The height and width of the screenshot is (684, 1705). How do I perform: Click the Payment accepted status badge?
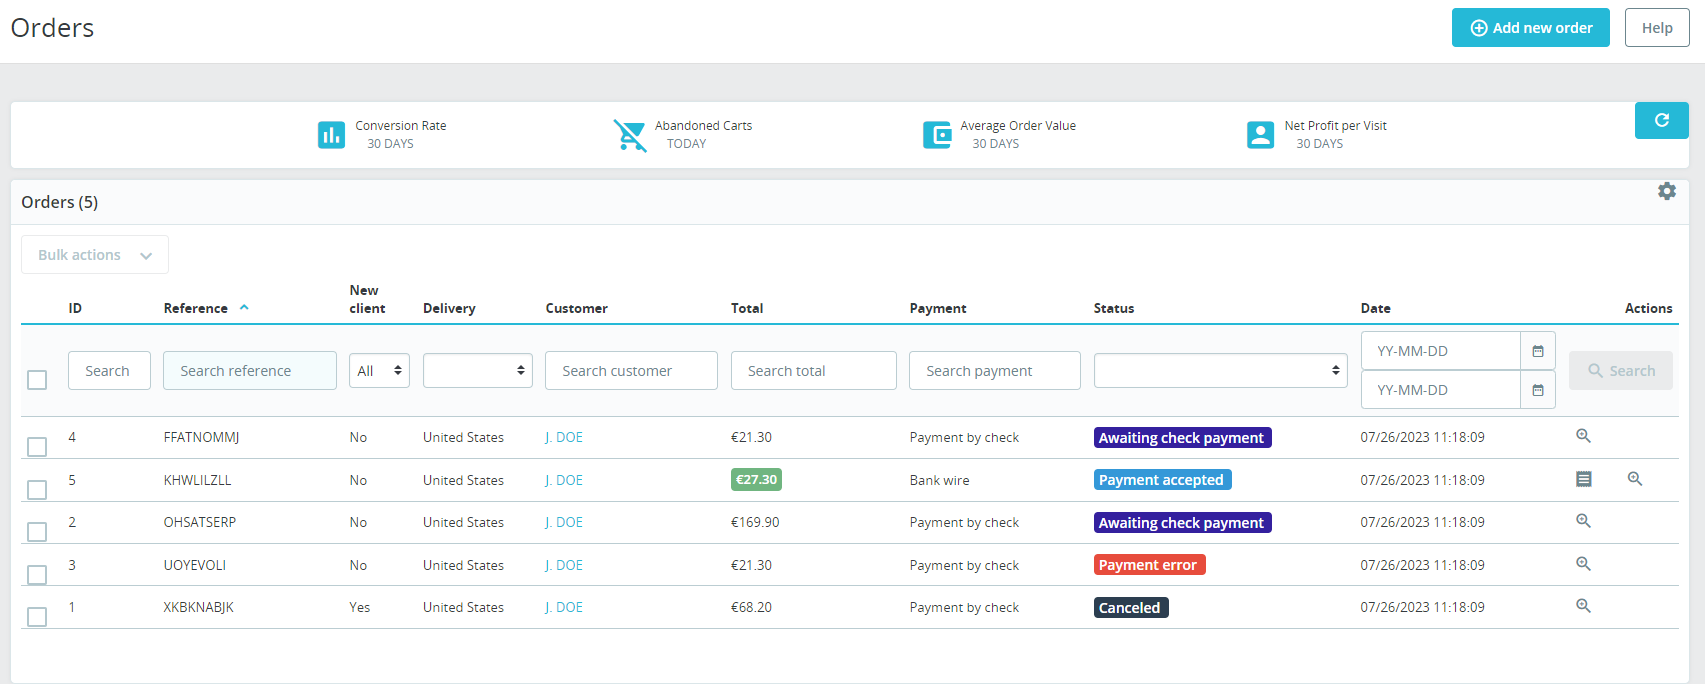[x=1162, y=480]
